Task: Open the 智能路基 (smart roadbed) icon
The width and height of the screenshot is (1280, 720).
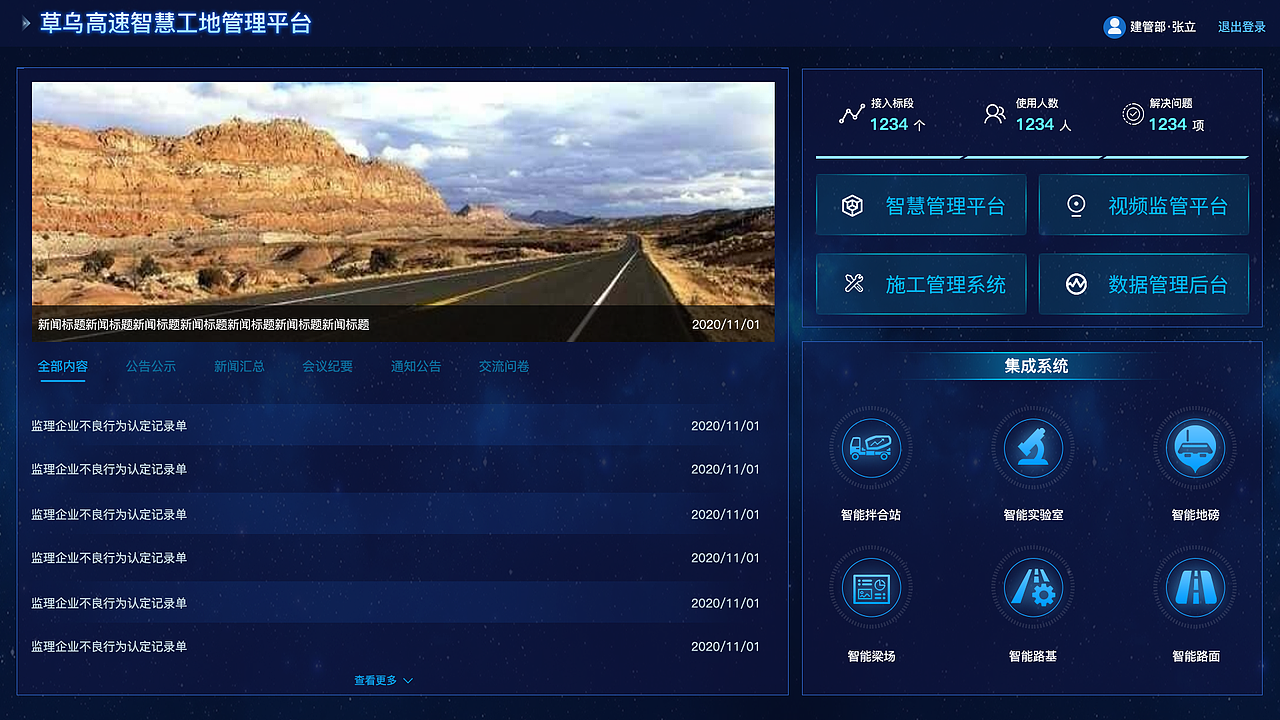Action: [1032, 588]
